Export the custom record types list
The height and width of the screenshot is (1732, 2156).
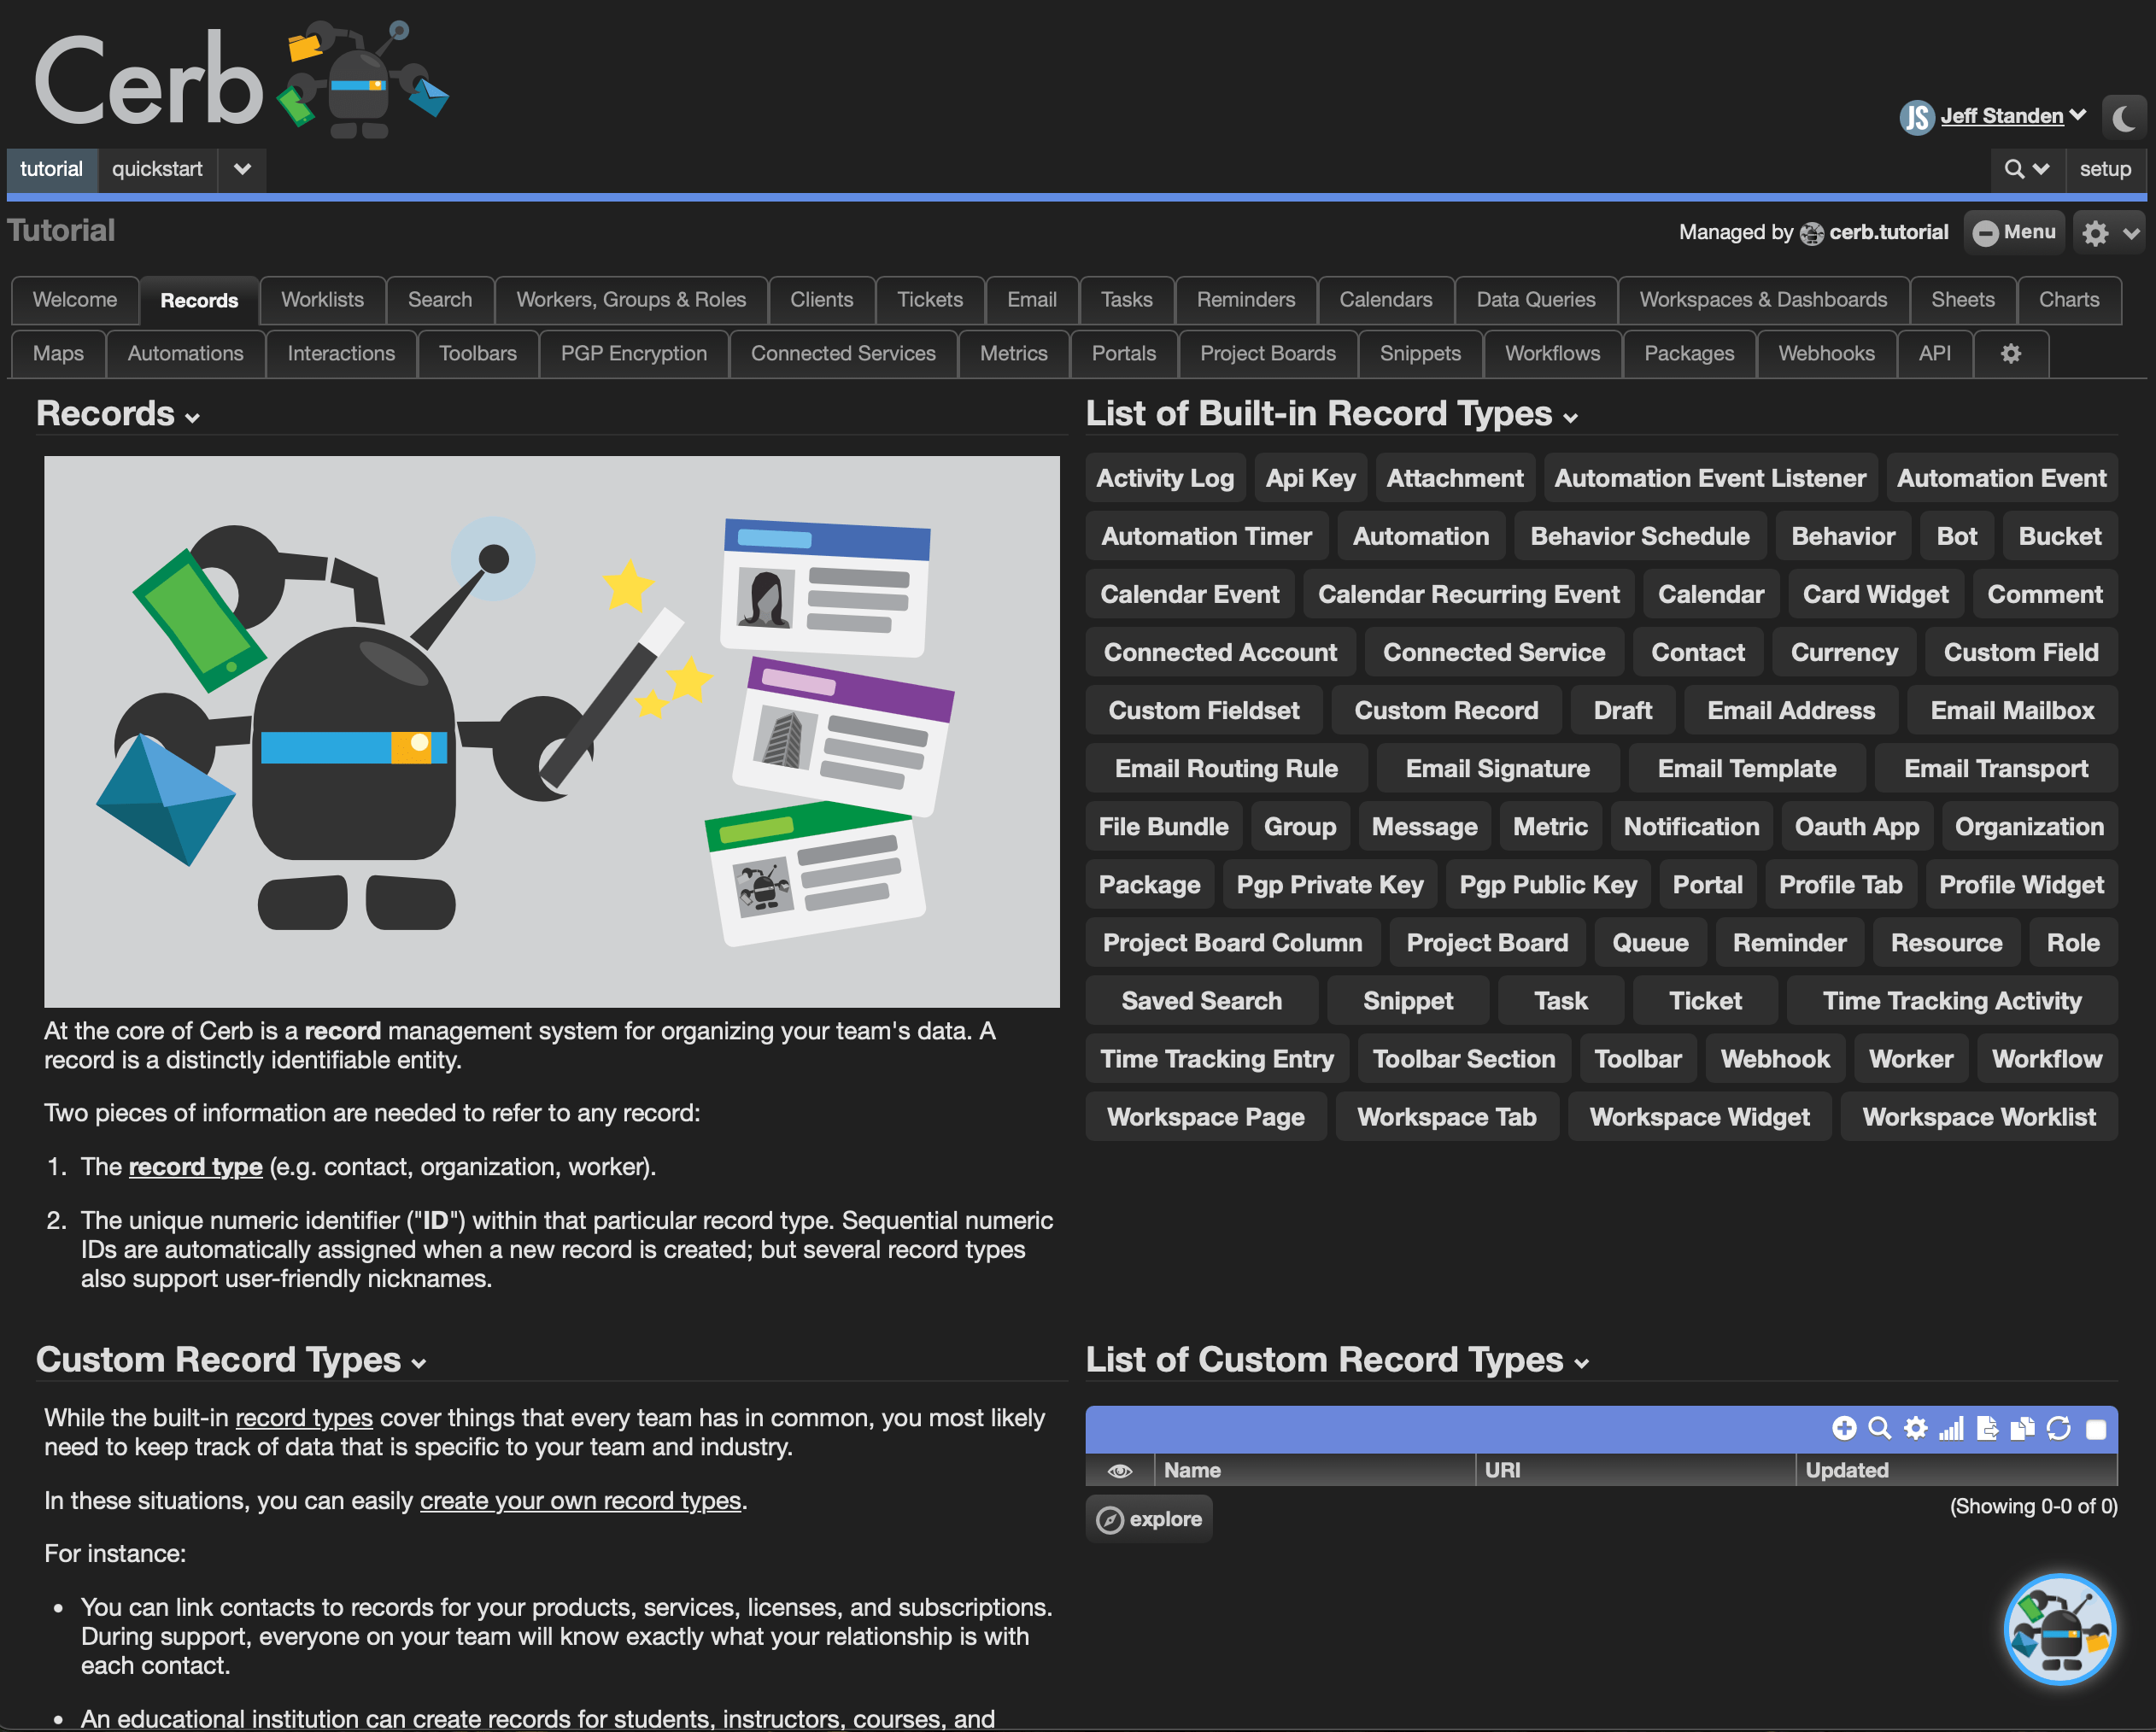click(1987, 1428)
